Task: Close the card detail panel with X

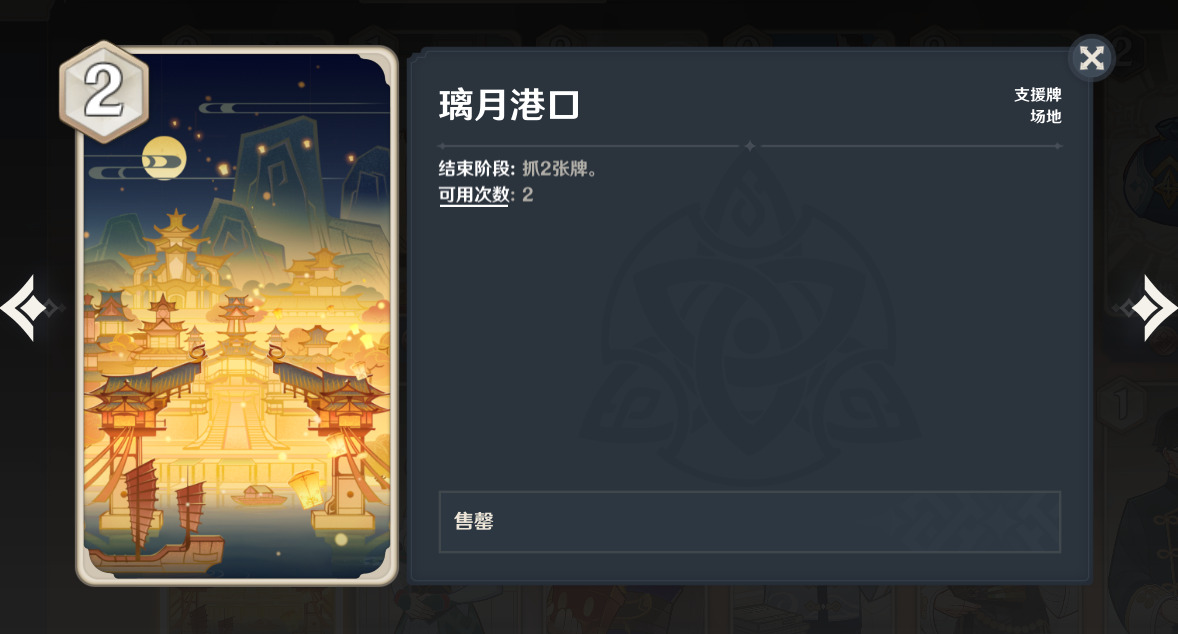Action: click(x=1092, y=58)
